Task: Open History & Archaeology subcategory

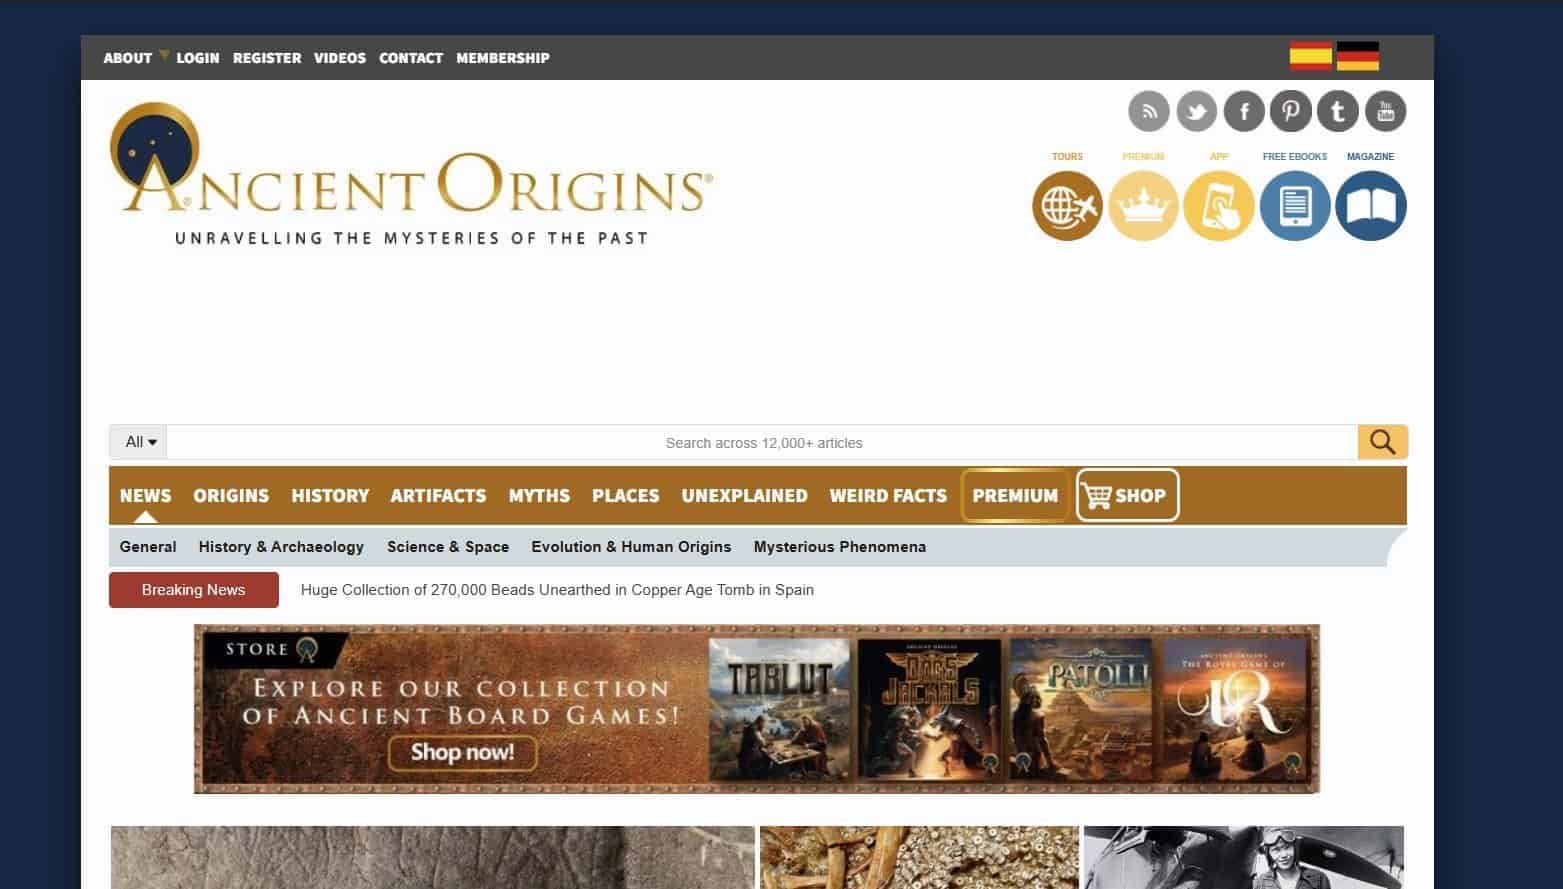Action: [281, 547]
